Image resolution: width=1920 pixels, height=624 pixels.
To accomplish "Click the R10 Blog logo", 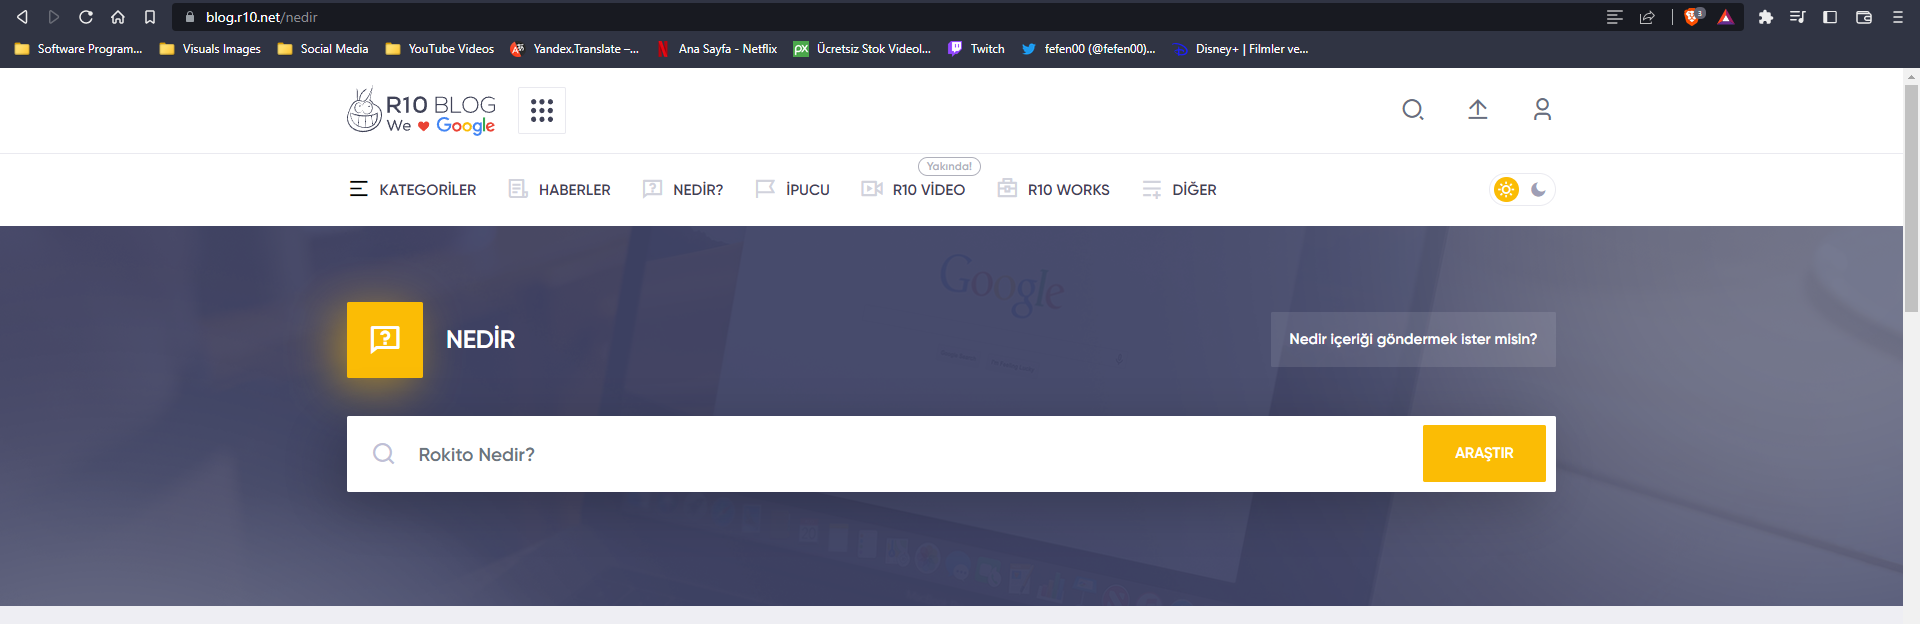I will (x=421, y=110).
